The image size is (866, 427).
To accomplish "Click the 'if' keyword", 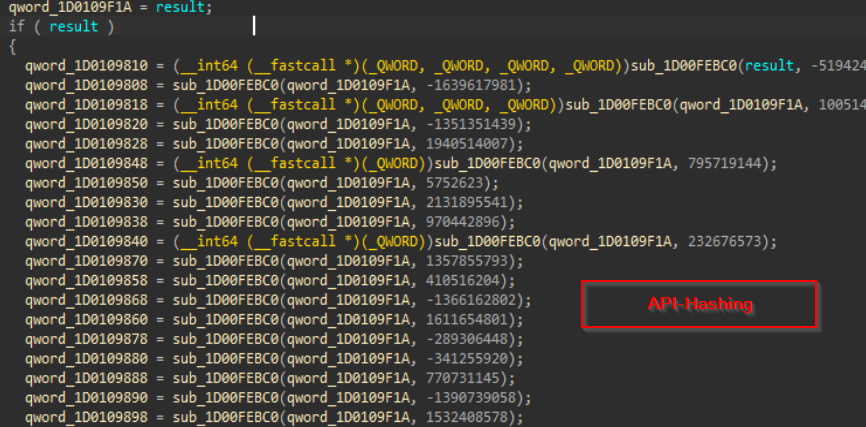I will (17, 27).
